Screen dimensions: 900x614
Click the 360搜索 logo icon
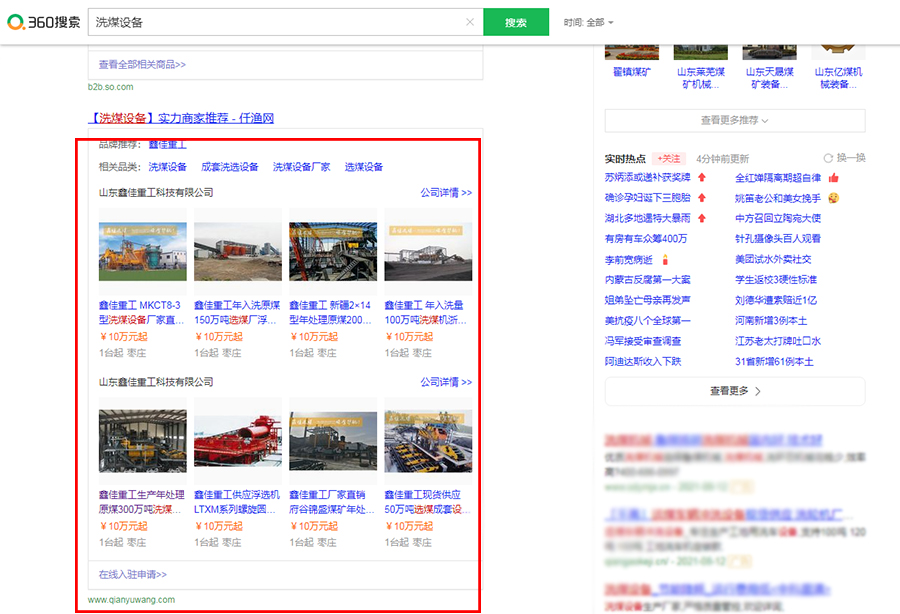(x=15, y=22)
